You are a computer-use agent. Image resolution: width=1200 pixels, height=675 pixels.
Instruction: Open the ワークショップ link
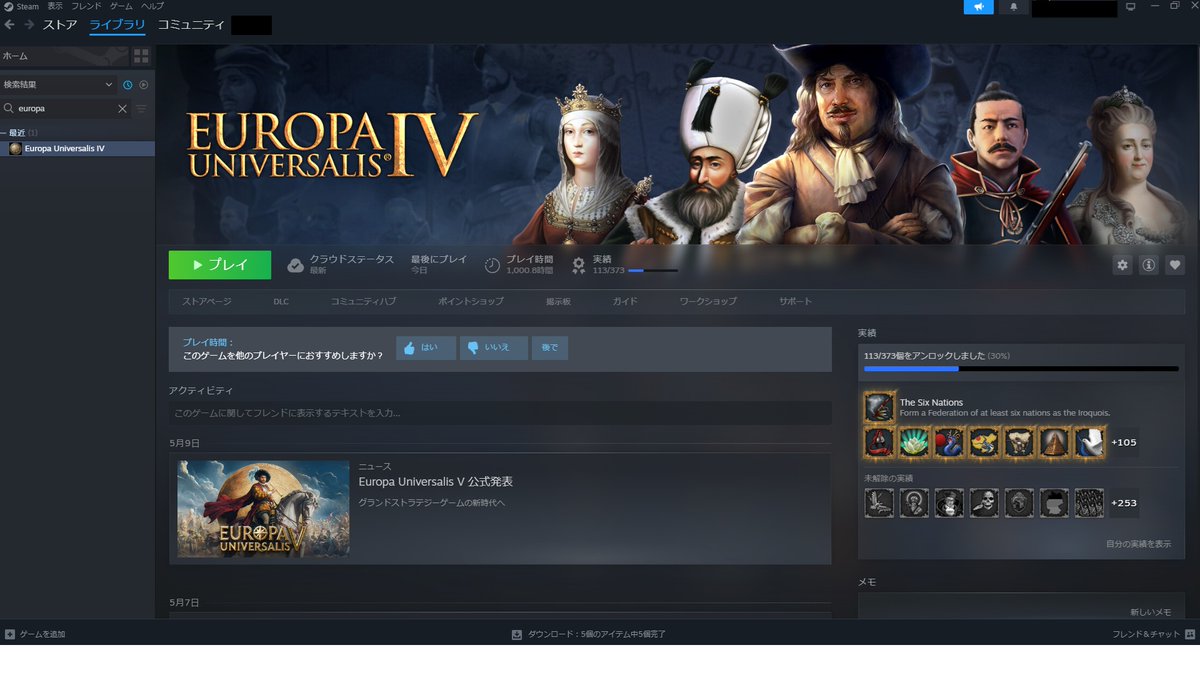(708, 301)
